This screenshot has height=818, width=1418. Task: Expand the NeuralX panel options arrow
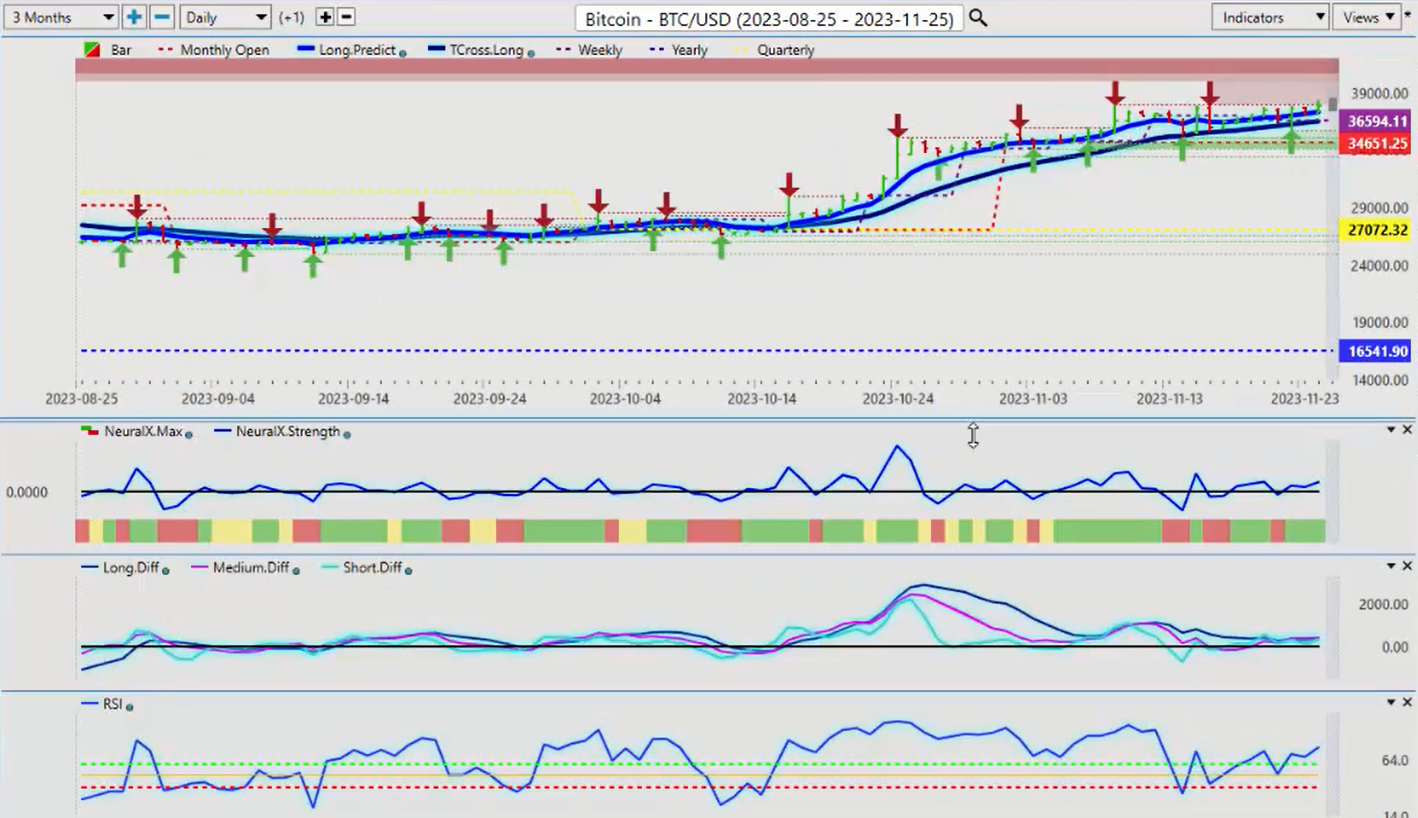1390,429
